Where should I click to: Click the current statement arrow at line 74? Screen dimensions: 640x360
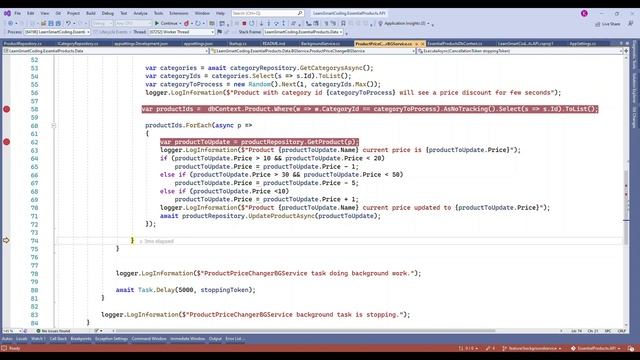[6, 240]
